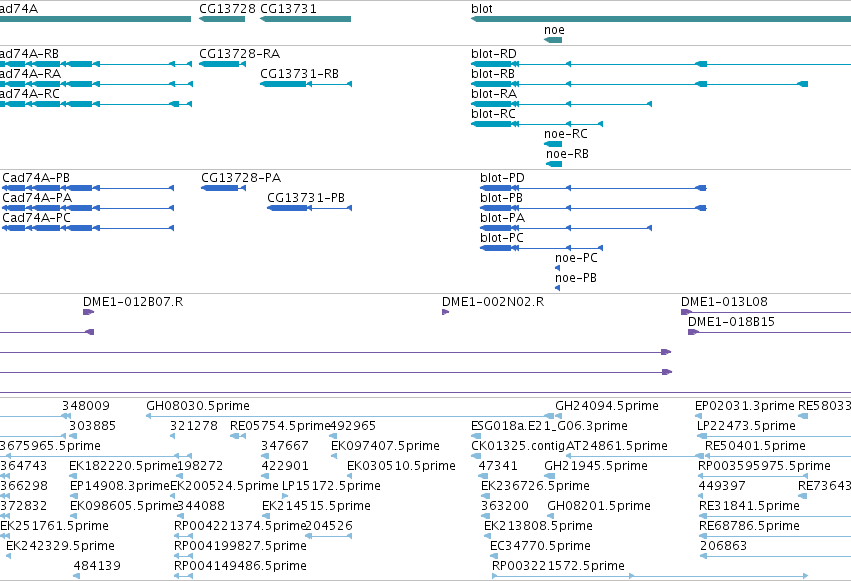Click the 492965 feature label
This screenshot has width=851, height=581.
point(352,426)
